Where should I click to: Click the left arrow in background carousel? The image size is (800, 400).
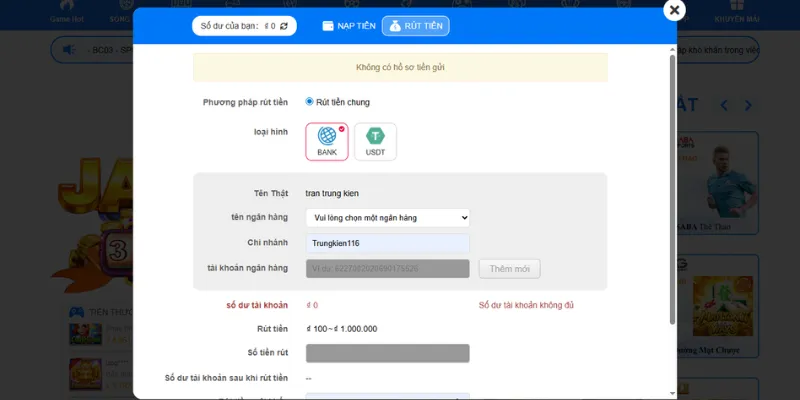(725, 105)
